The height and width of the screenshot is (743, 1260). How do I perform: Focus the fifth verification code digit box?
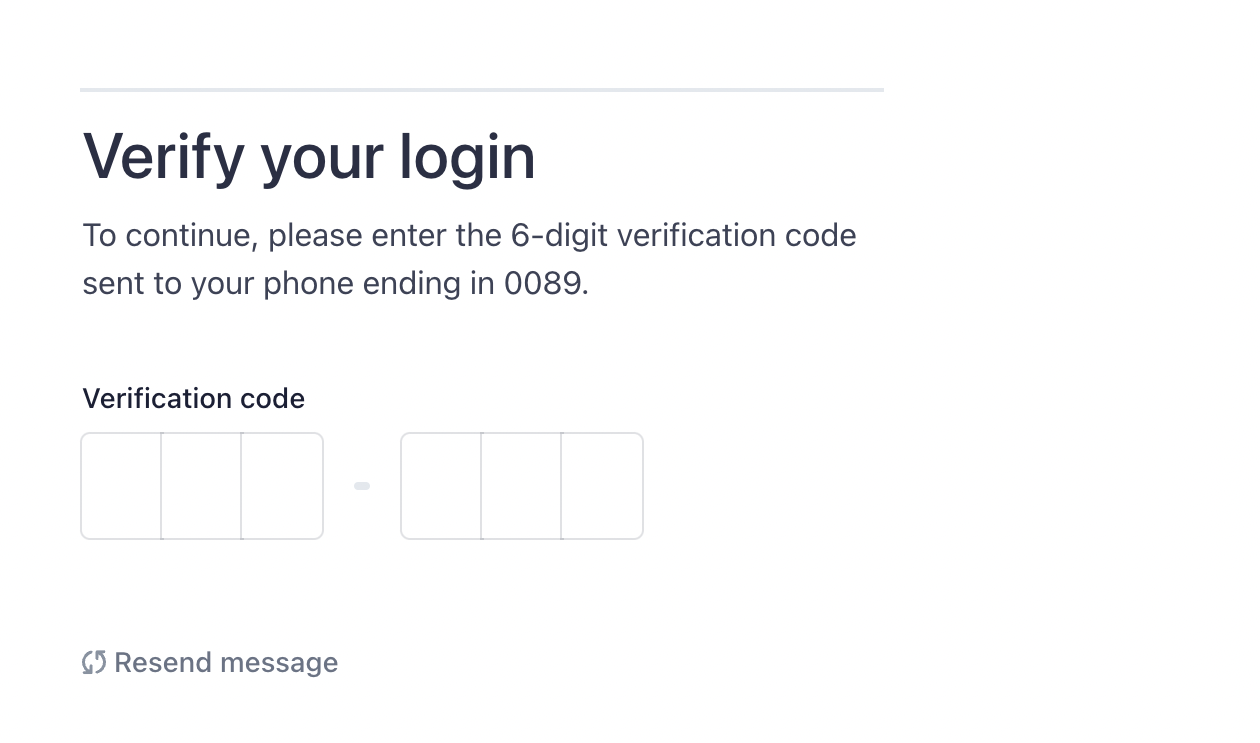(521, 486)
